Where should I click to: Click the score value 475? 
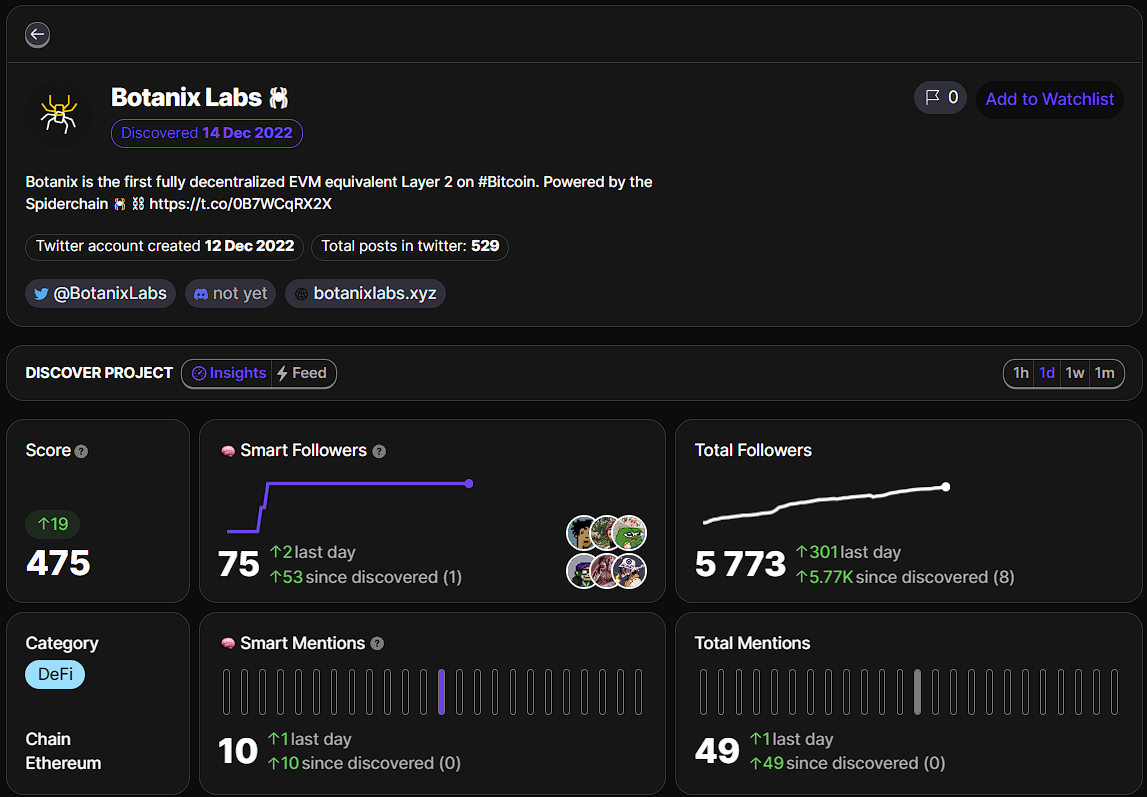[58, 563]
